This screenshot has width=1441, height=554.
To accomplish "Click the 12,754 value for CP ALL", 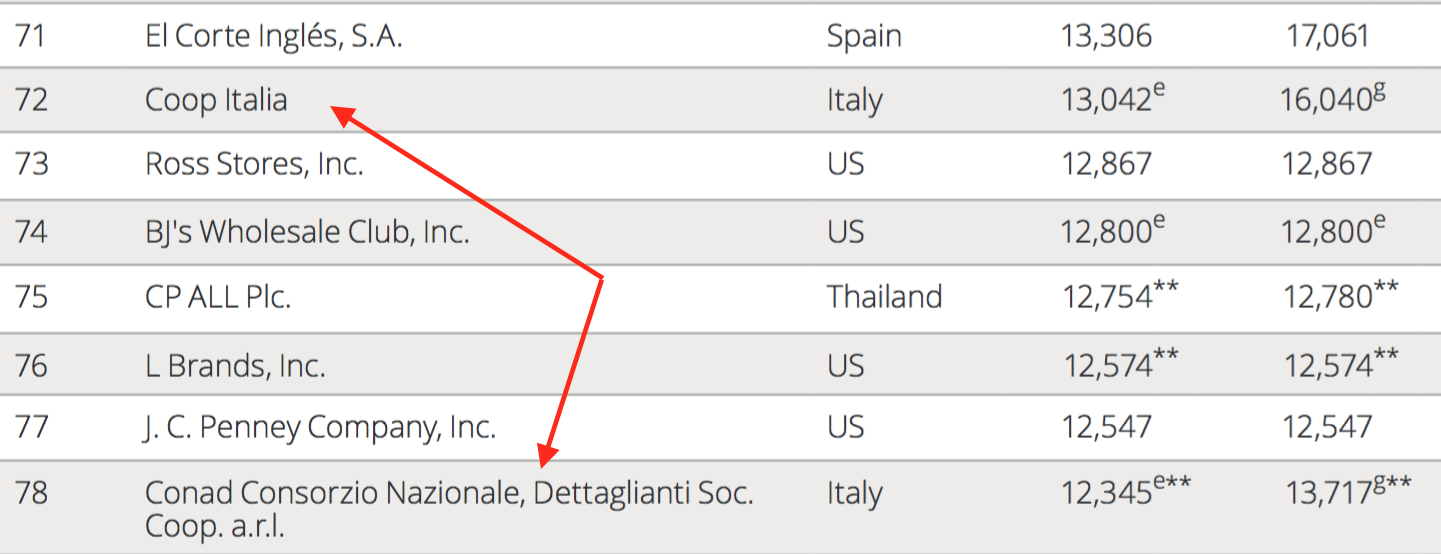I will coord(1106,297).
